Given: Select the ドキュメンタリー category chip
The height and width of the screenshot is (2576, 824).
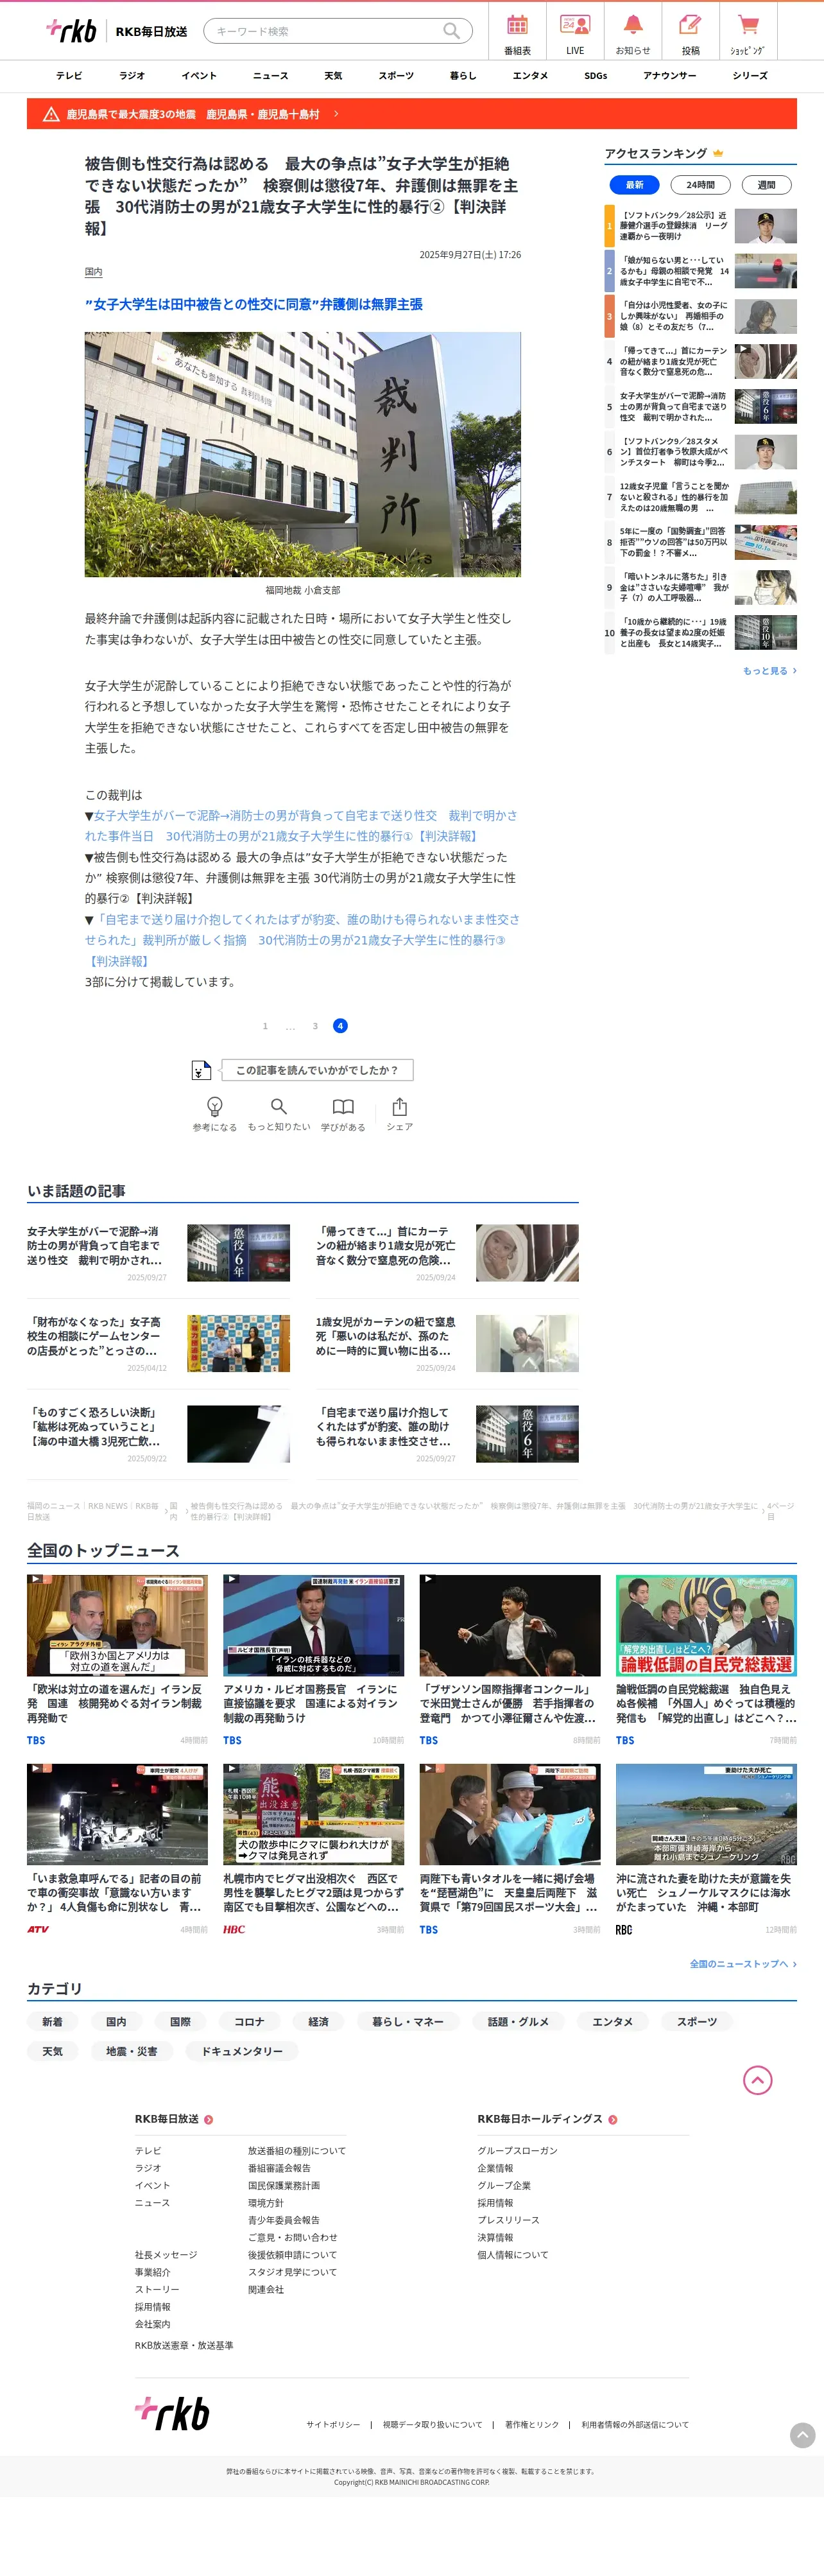Looking at the screenshot, I should click(242, 2051).
